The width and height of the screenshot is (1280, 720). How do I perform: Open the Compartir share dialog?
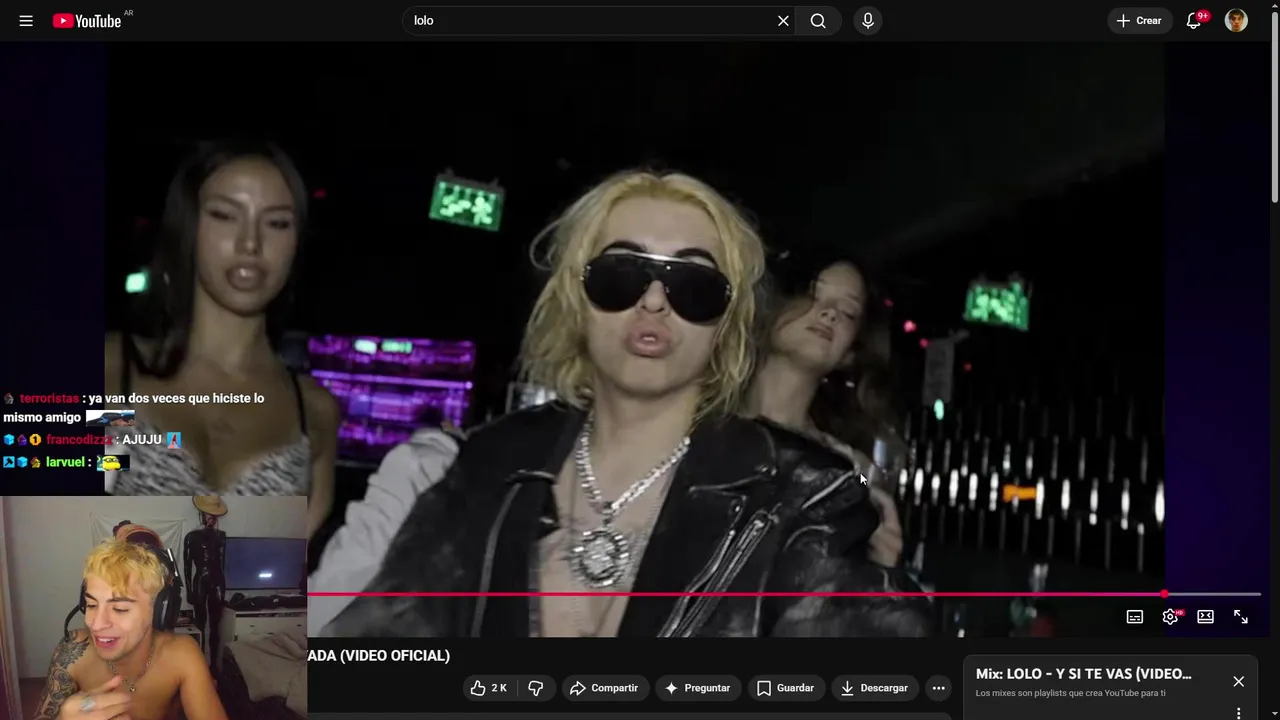click(604, 688)
